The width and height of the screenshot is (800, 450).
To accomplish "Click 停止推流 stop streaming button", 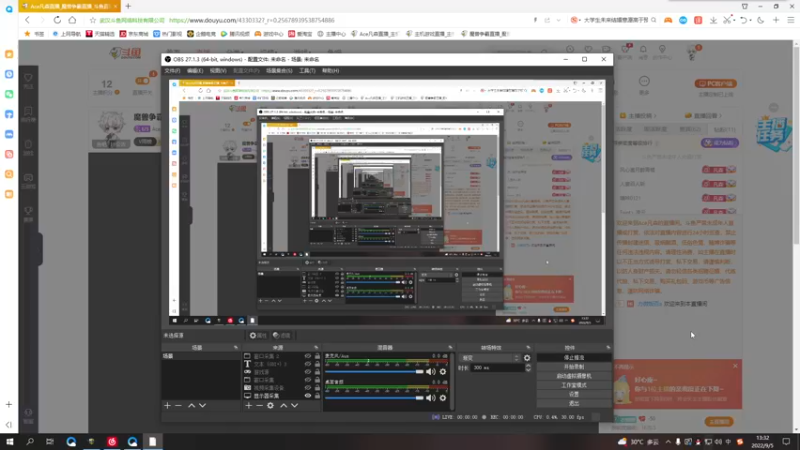I will click(x=574, y=358).
